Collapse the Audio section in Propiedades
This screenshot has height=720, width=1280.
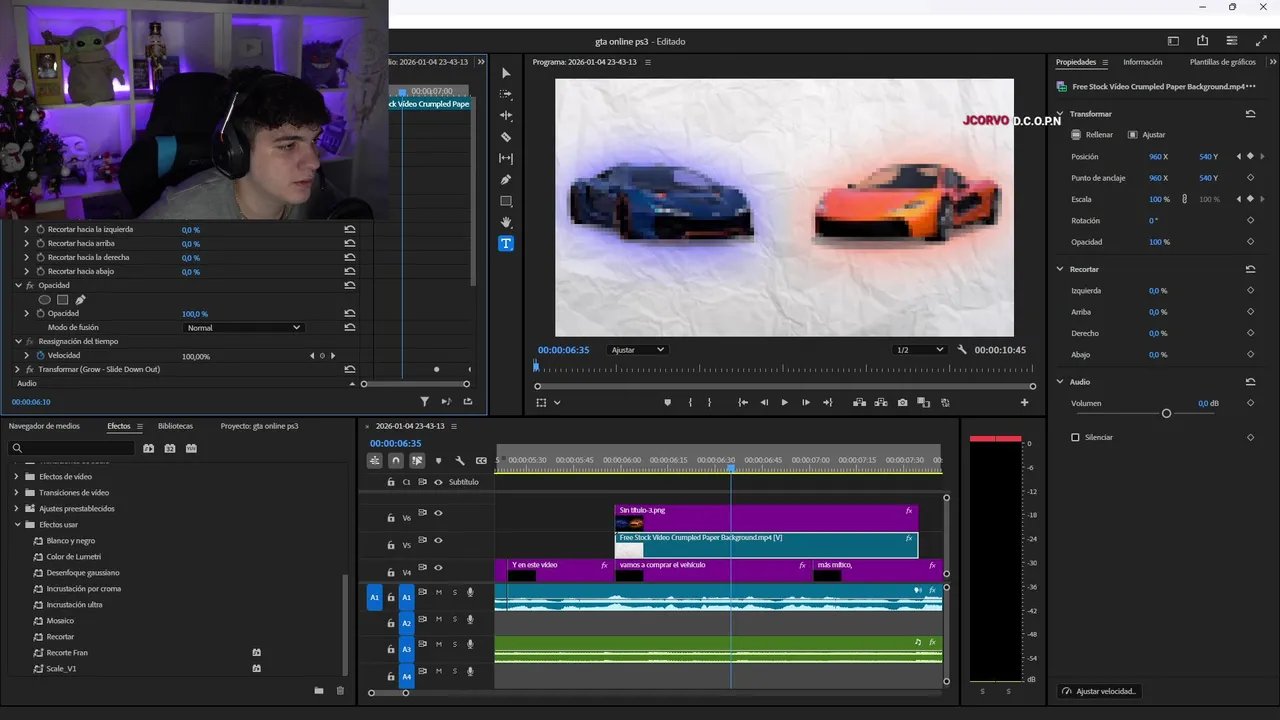tap(1061, 382)
